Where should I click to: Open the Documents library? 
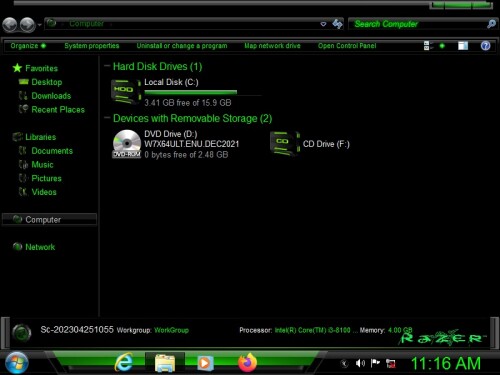pyautogui.click(x=52, y=151)
